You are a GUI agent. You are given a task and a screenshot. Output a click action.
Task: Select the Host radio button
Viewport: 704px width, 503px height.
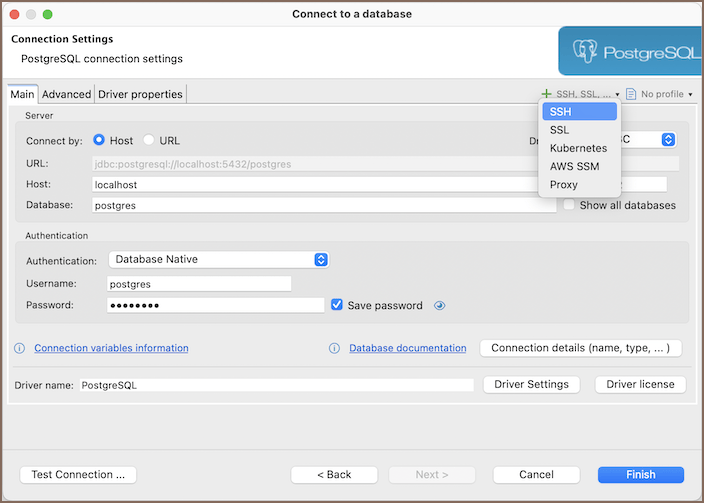coord(99,141)
